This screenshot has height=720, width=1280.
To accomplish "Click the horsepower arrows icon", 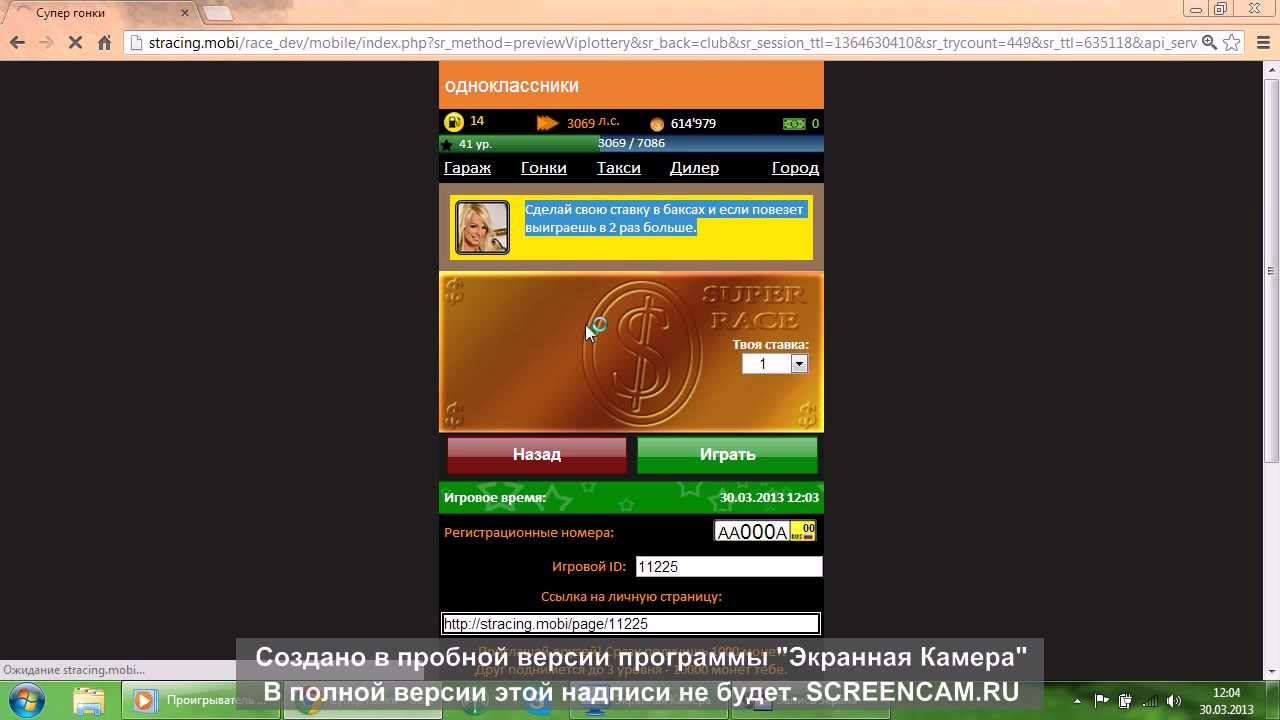I will (x=547, y=123).
